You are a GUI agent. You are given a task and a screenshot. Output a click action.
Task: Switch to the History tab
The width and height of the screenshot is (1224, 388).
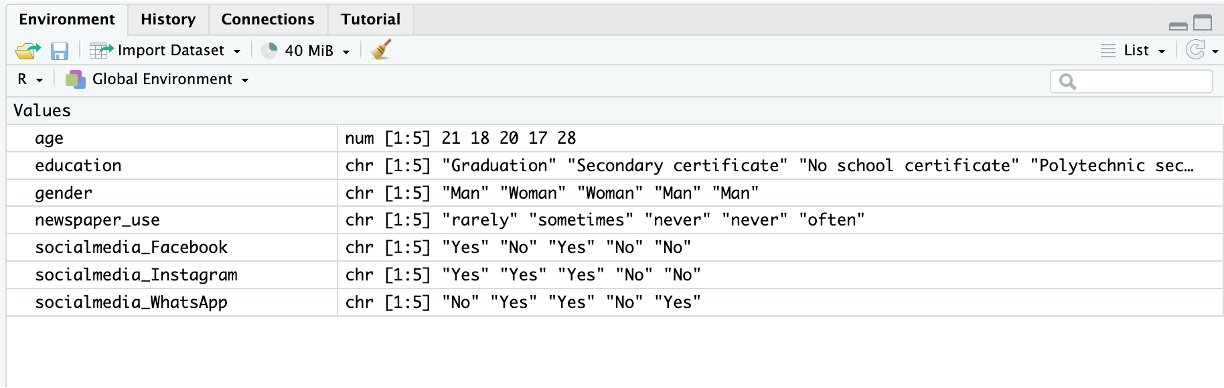(x=168, y=19)
